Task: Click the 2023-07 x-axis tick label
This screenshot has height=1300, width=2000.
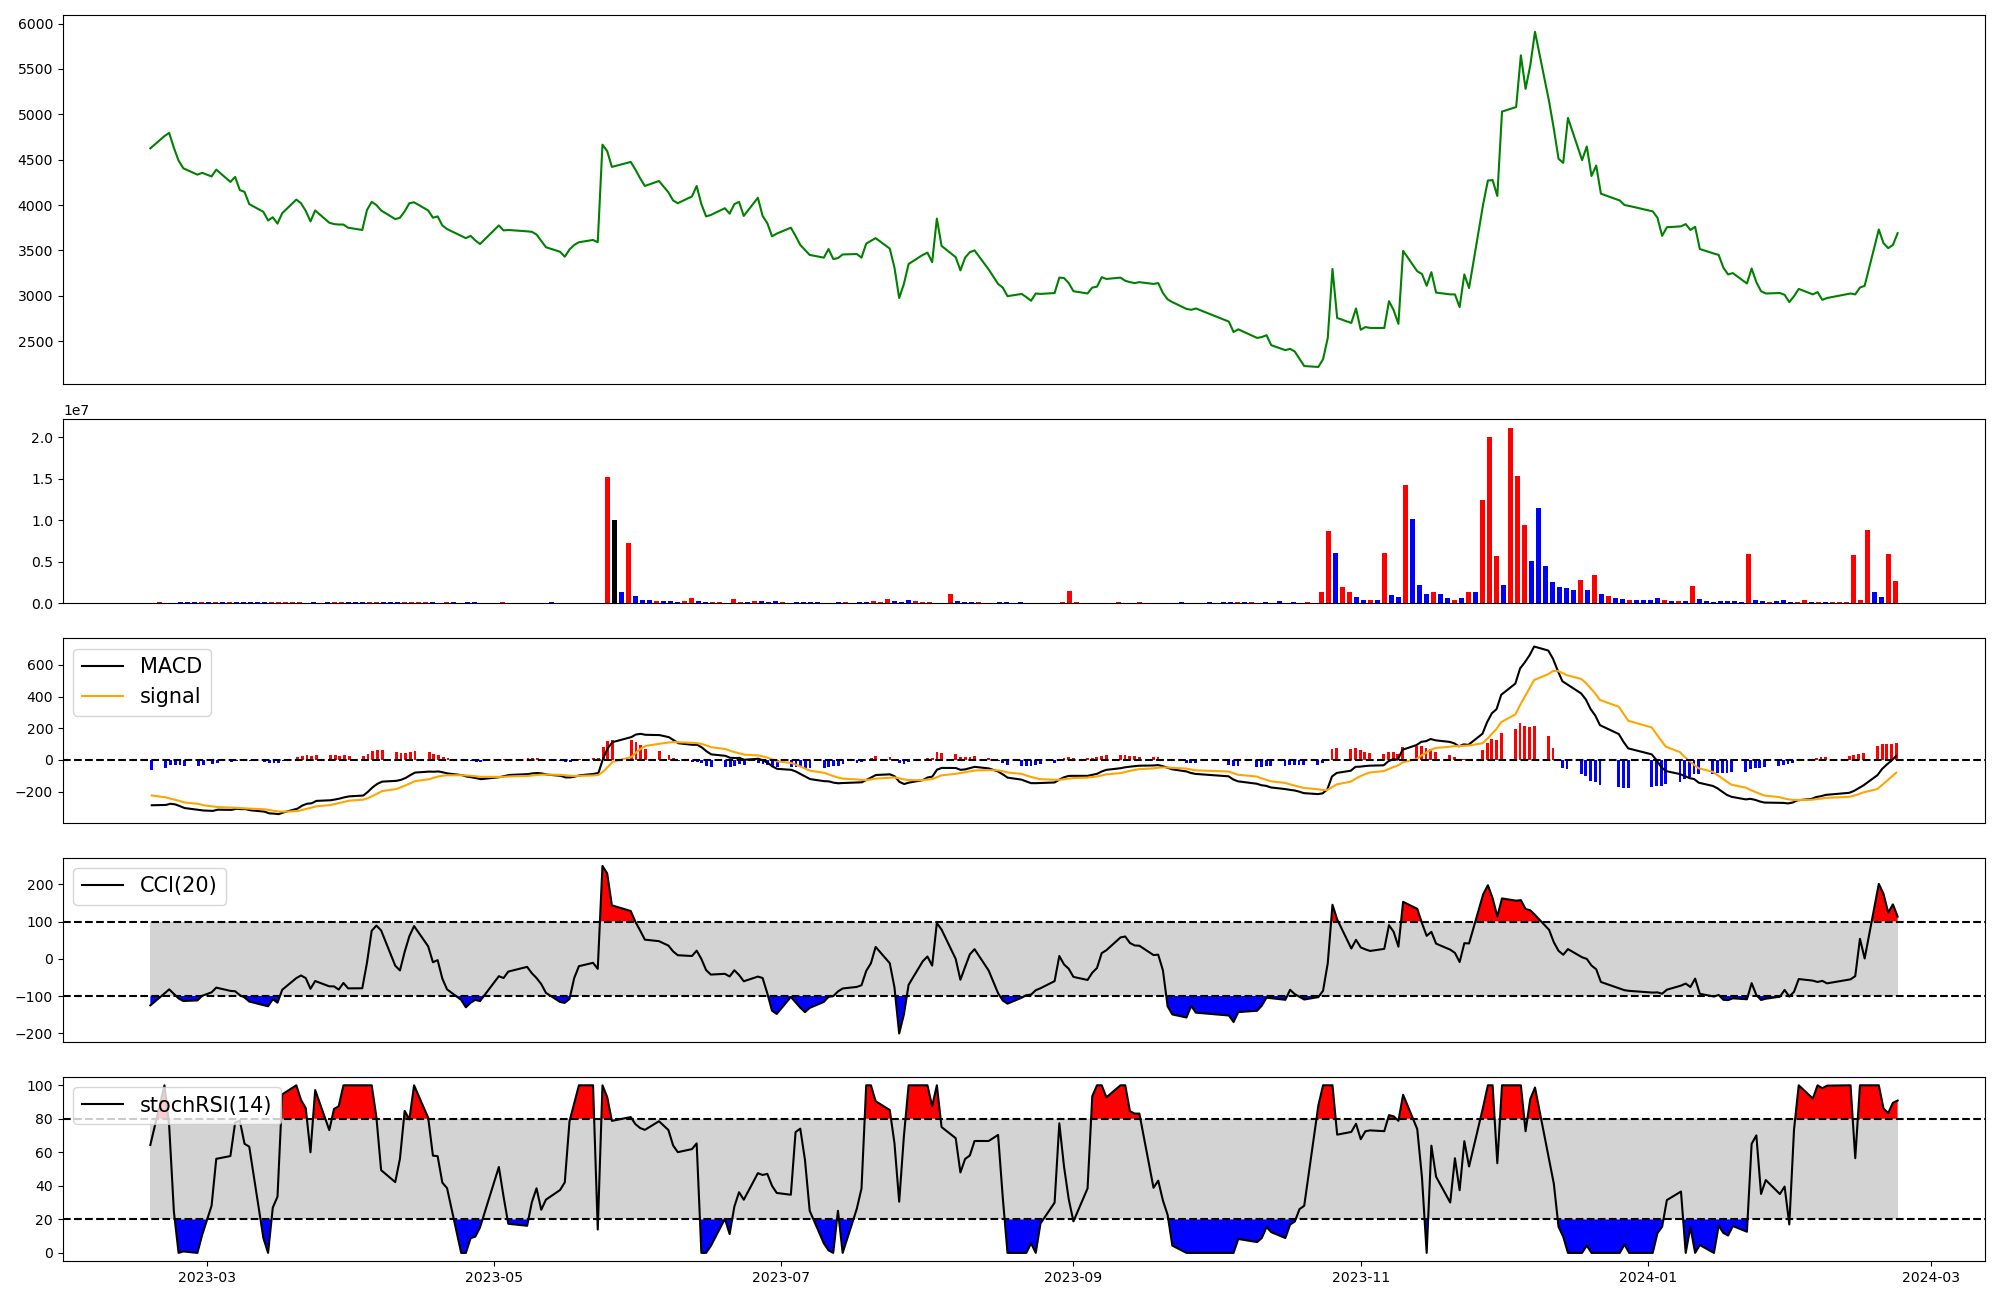Action: coord(780,1277)
